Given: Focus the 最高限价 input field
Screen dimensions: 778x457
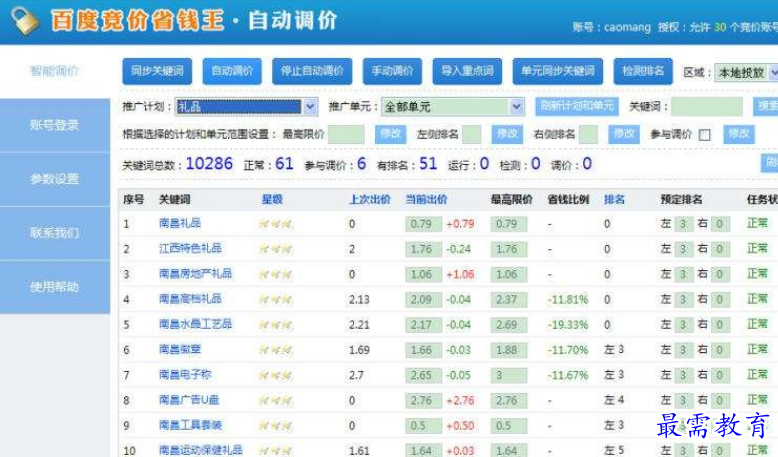Looking at the screenshot, I should point(346,134).
